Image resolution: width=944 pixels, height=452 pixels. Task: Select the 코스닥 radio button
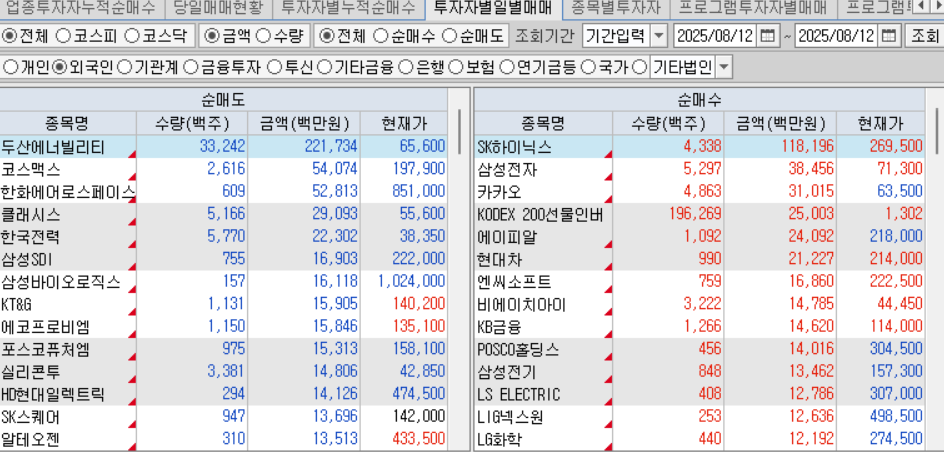coord(132,36)
